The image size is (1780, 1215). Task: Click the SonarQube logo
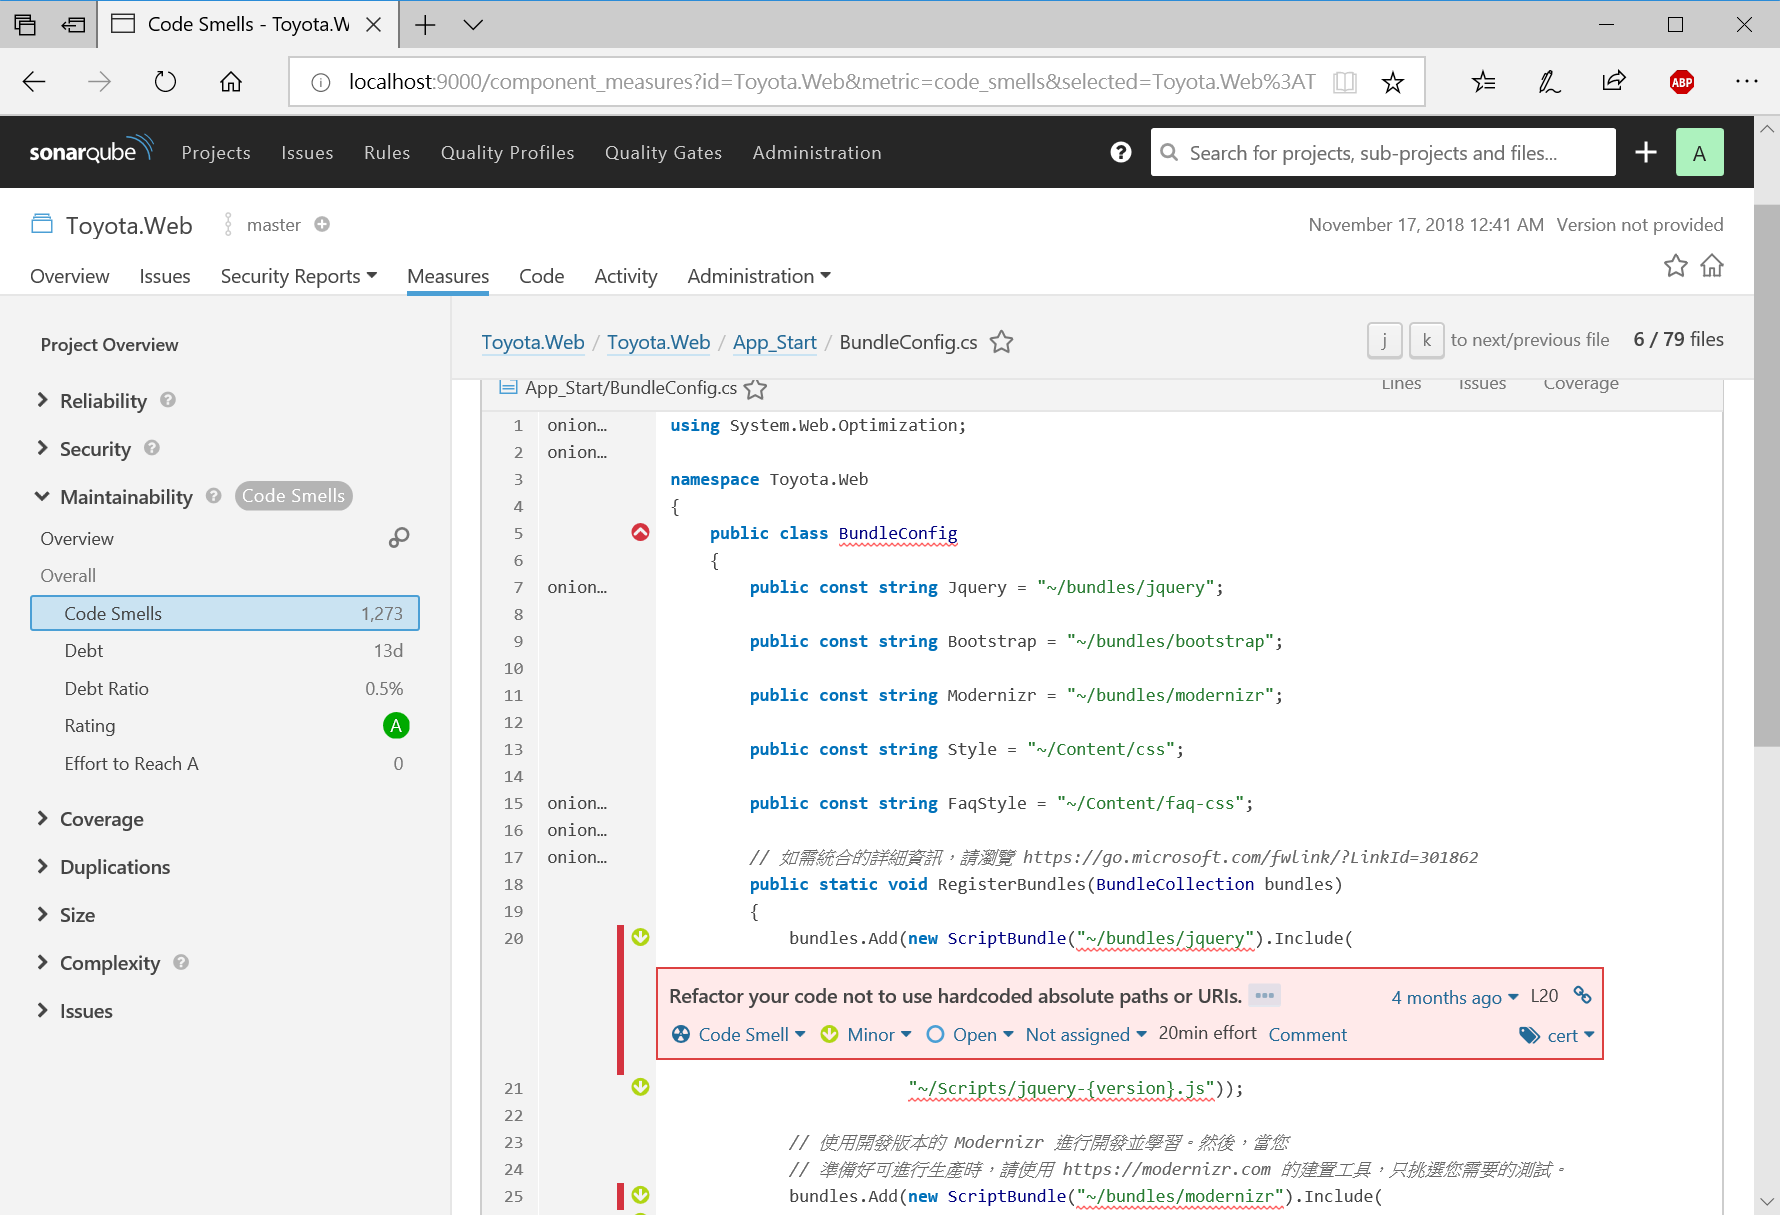point(91,151)
